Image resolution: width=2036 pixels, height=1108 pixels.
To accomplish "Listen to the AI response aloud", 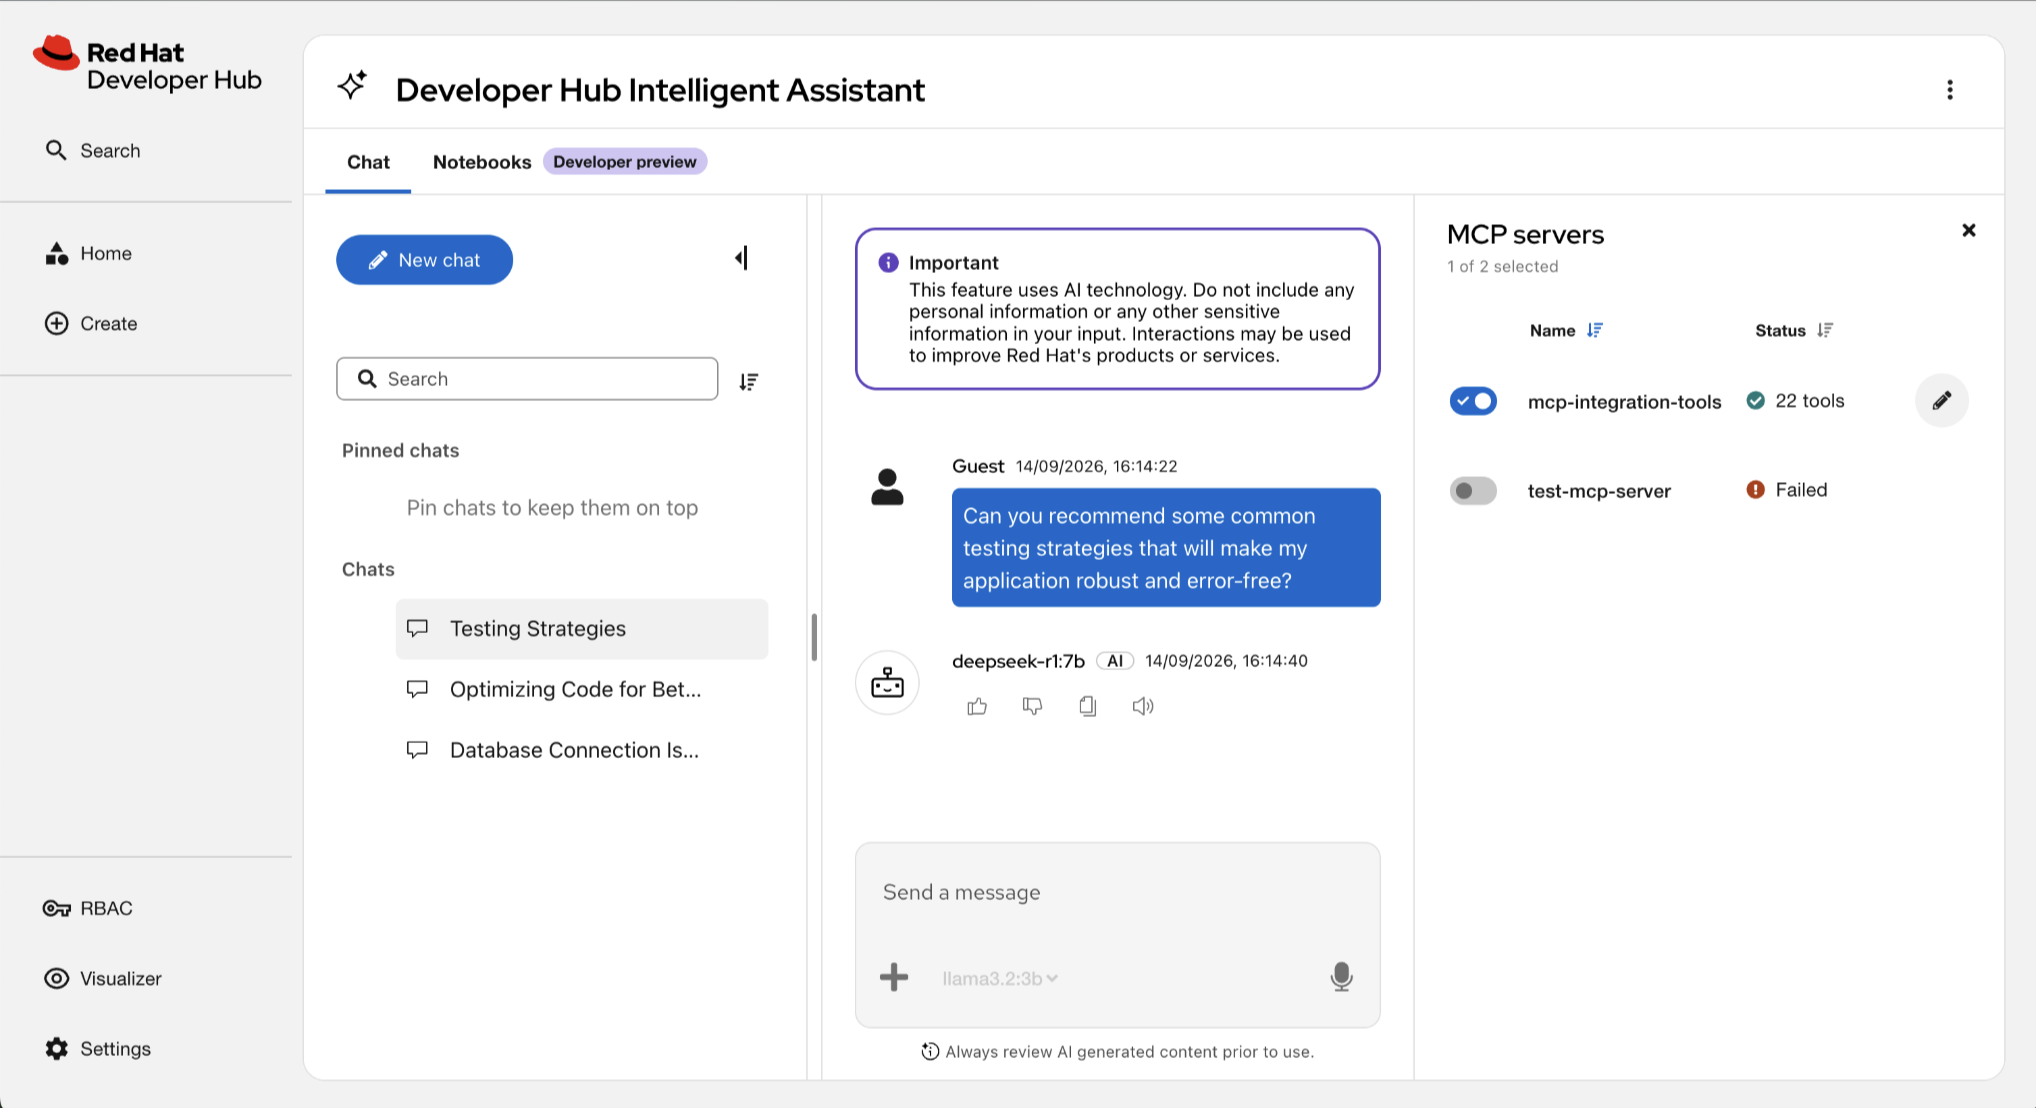I will coord(1143,707).
